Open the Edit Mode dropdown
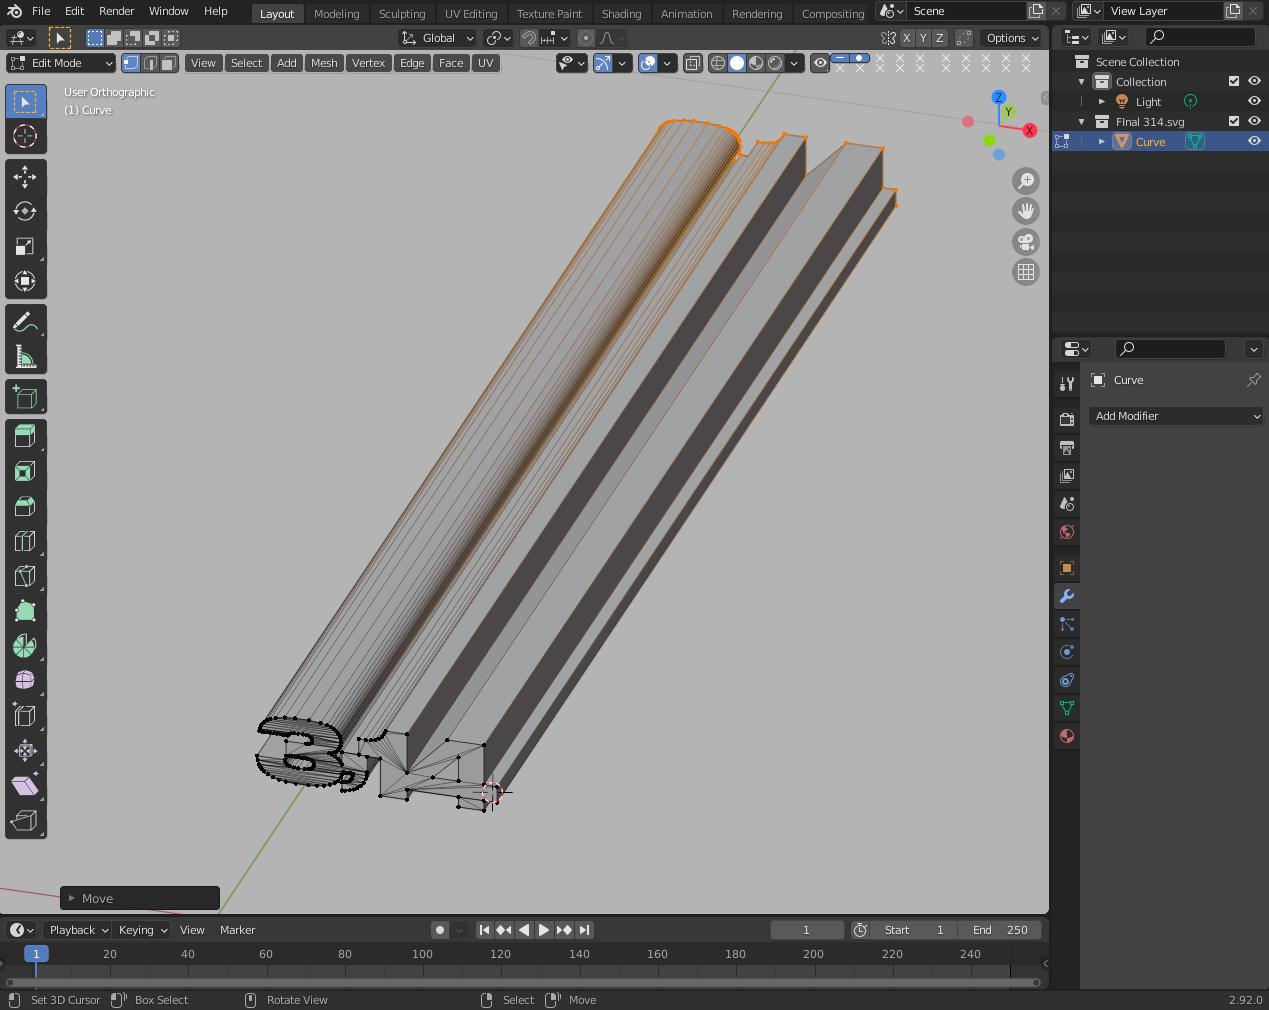Viewport: 1269px width, 1010px height. 60,63
